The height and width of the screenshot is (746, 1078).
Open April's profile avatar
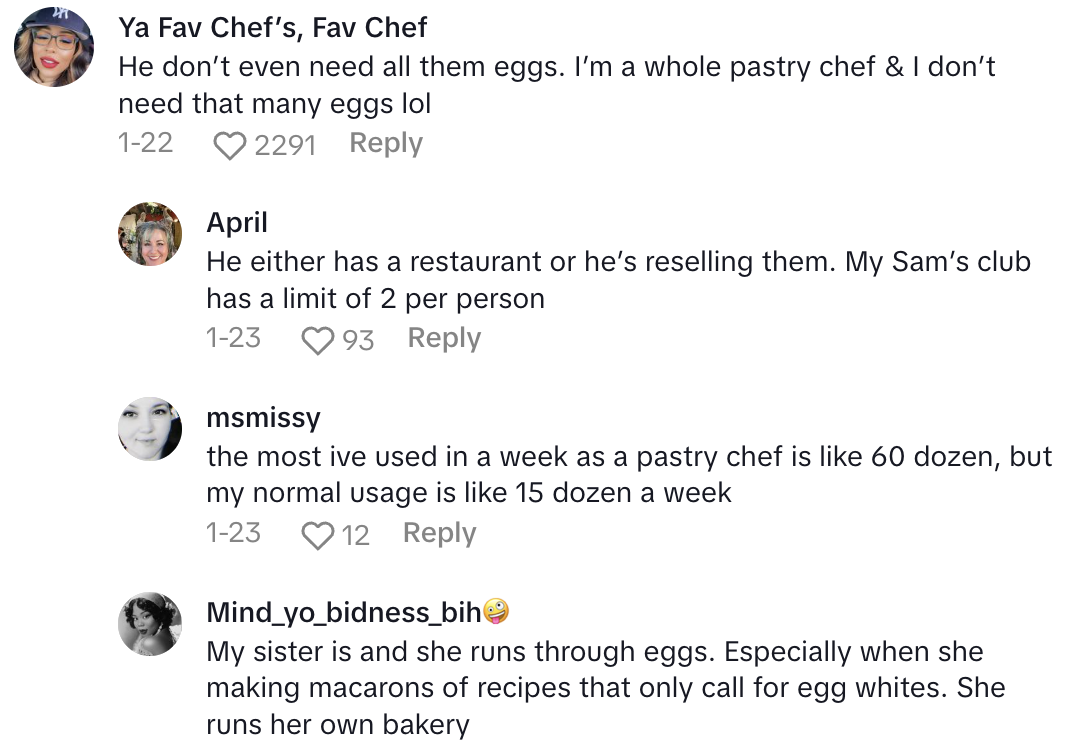[x=150, y=234]
